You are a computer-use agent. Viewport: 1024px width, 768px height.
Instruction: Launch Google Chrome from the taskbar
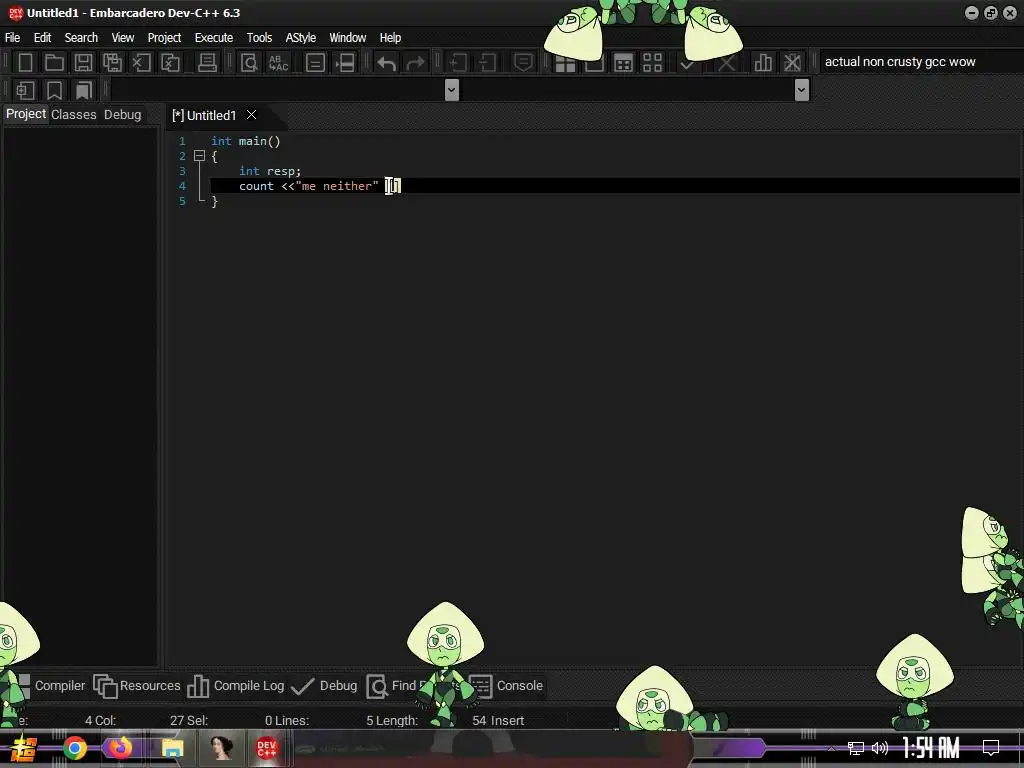click(74, 748)
